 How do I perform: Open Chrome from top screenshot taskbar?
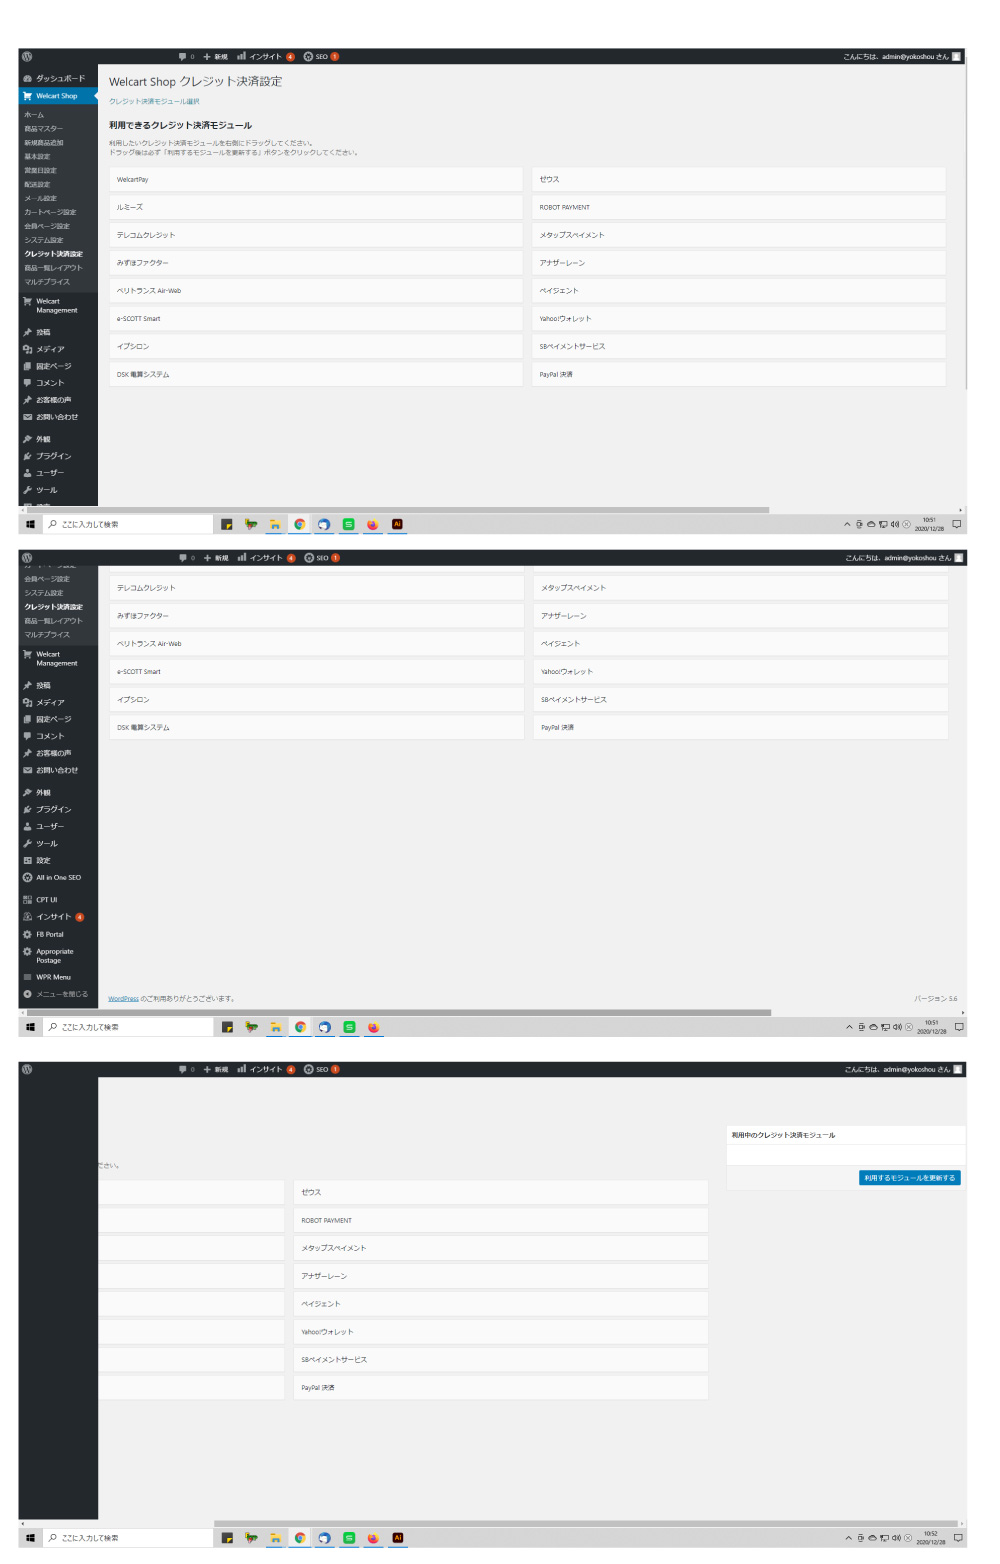pos(299,524)
